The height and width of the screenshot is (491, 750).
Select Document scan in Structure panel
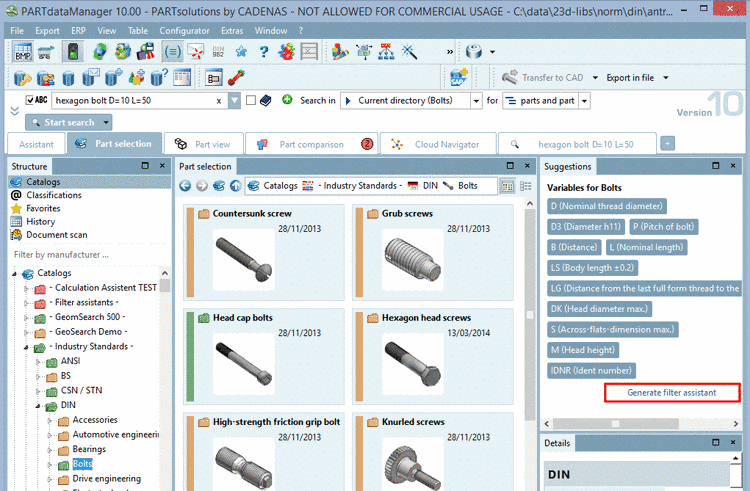(x=56, y=235)
